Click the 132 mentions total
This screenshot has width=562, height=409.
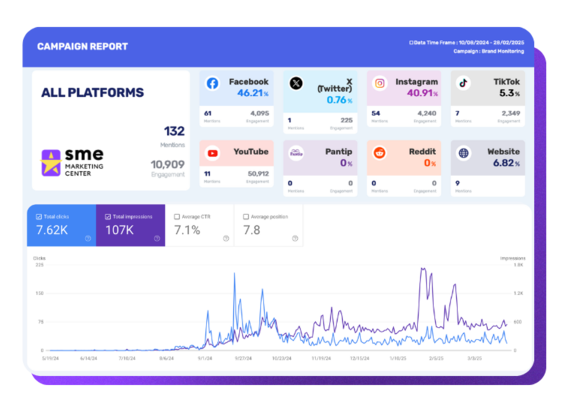174,131
